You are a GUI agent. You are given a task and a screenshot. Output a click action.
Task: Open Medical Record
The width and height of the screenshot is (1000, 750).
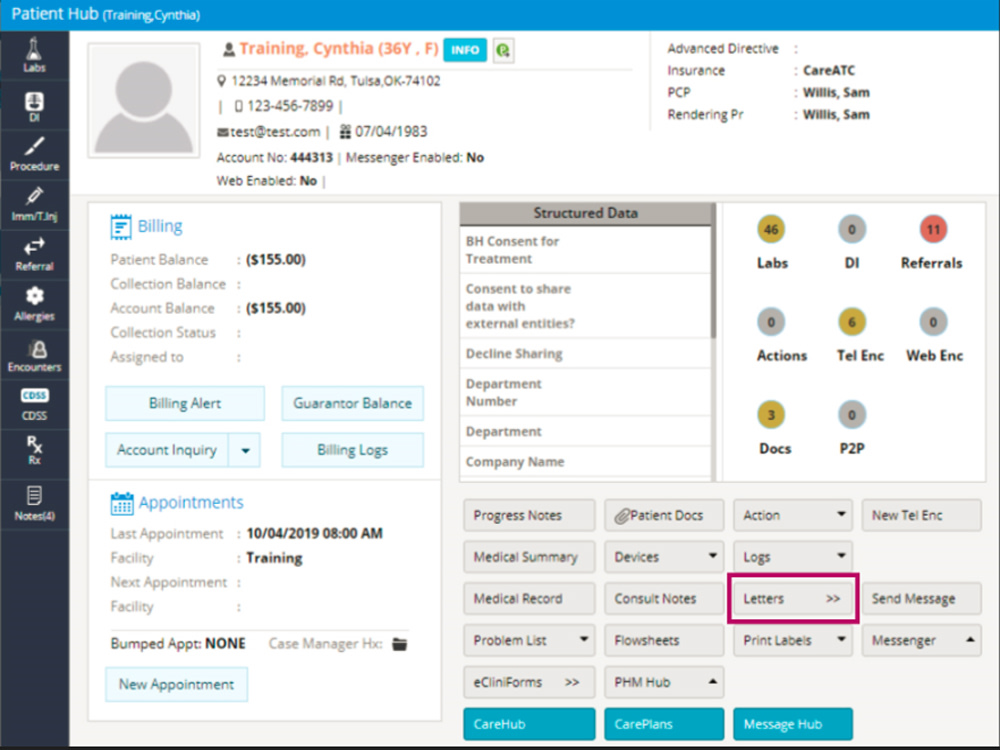(529, 599)
